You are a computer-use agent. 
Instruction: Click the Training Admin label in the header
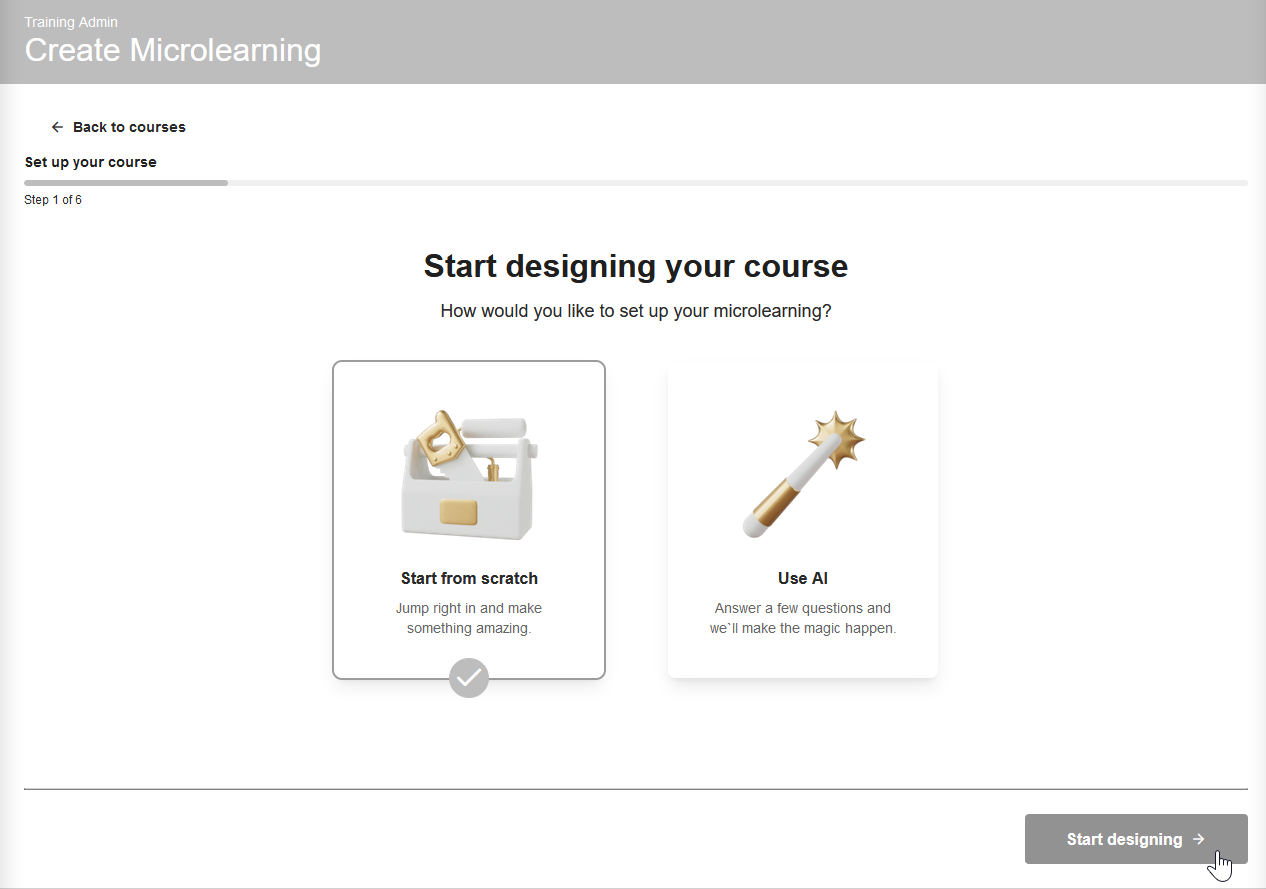point(70,21)
